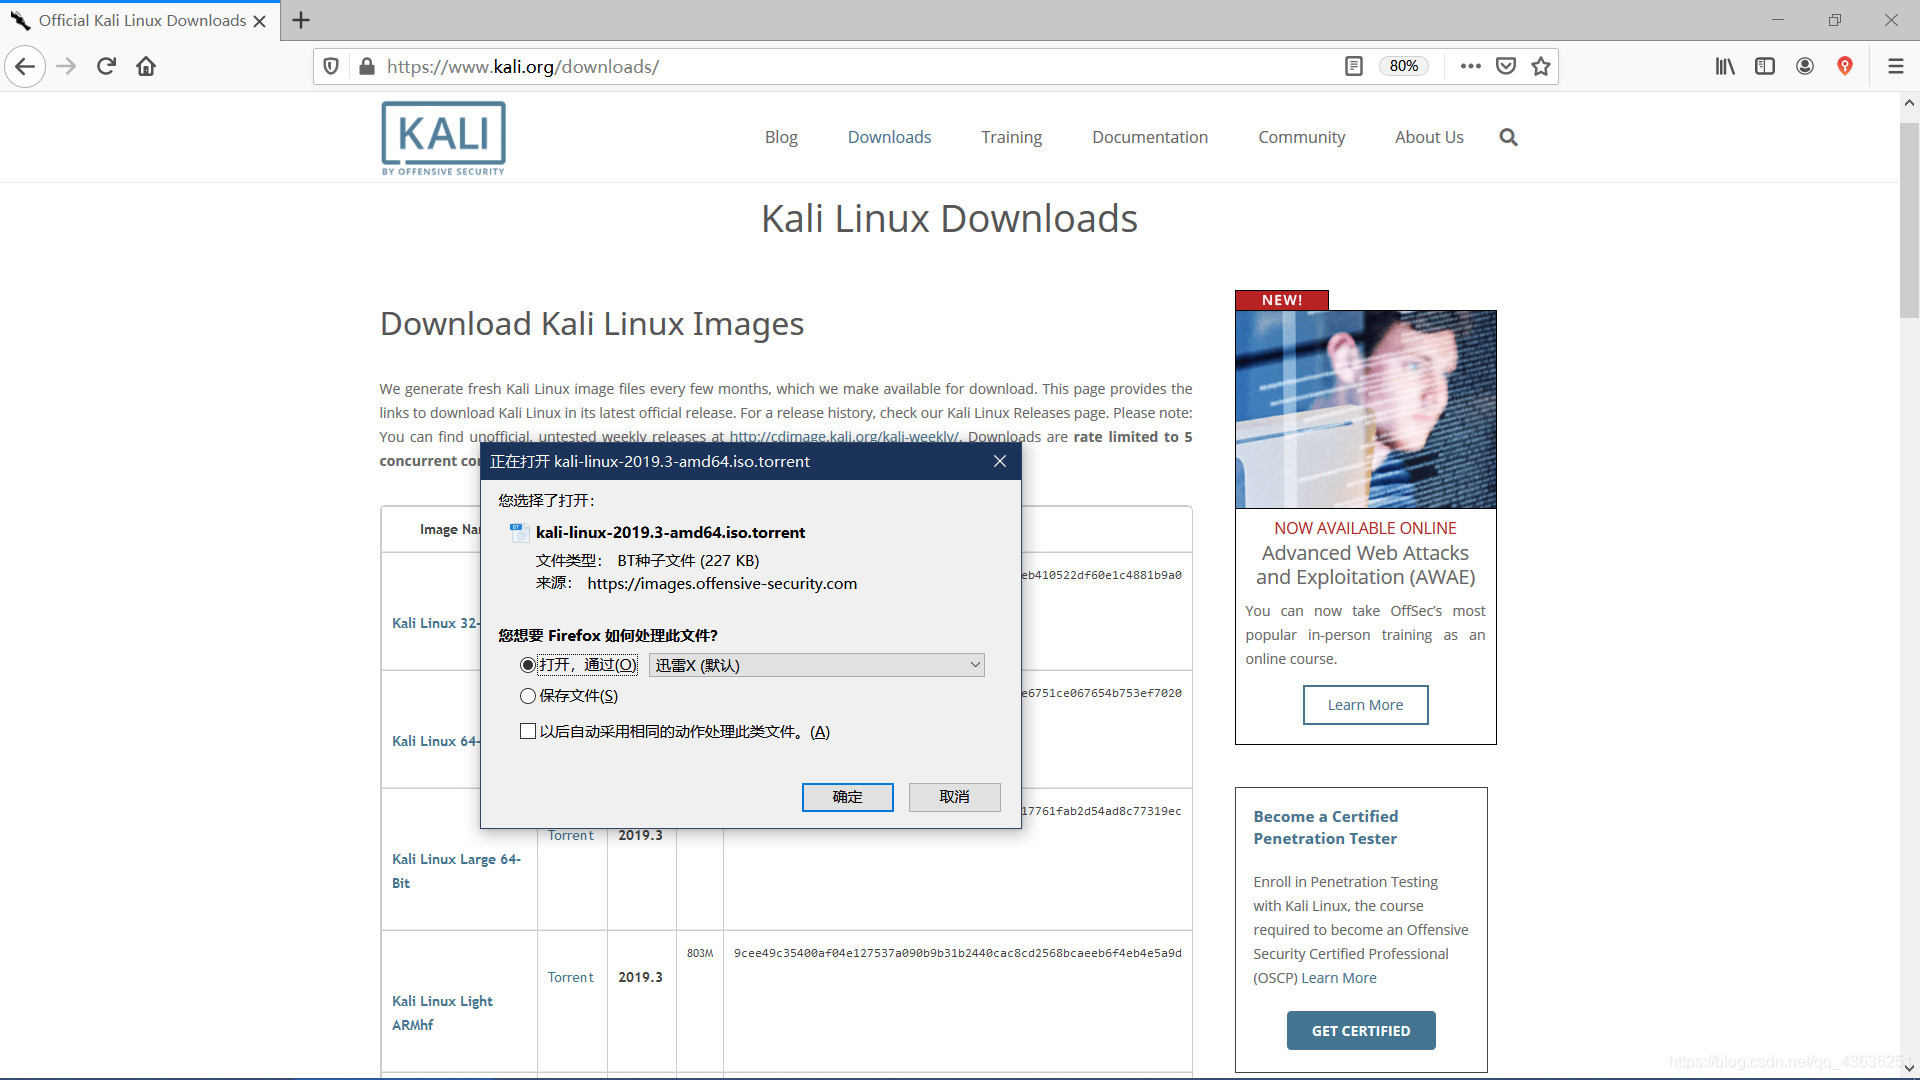Click Learn More button for AWAE course
The image size is (1920, 1080).
pyautogui.click(x=1365, y=704)
